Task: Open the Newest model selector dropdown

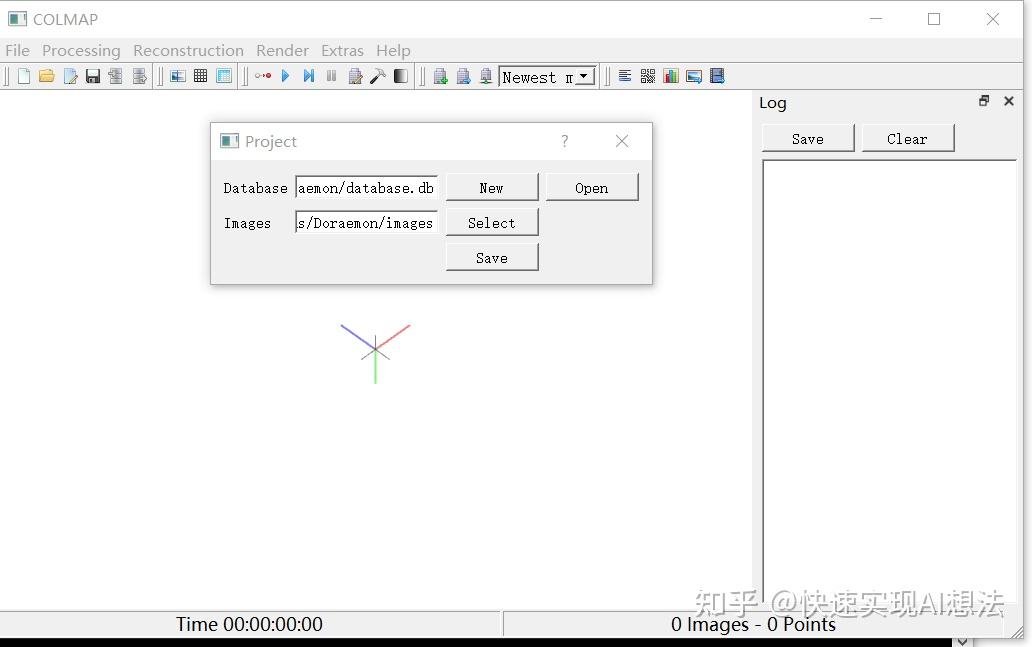Action: pos(584,75)
